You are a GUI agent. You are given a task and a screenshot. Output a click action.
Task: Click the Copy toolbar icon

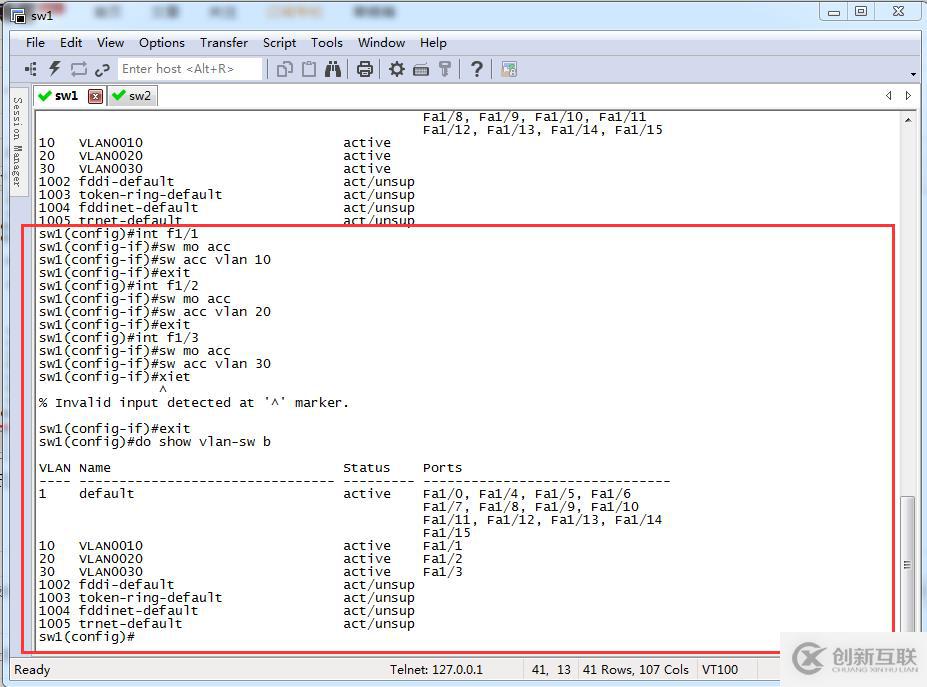[285, 69]
